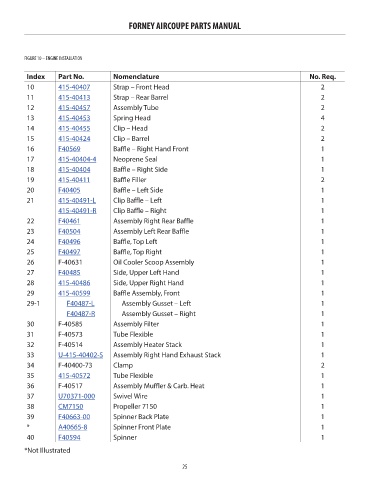The width and height of the screenshot is (370, 480).
Task: Open the U70371-000 Swivel Wire link
Action: click(x=76, y=396)
